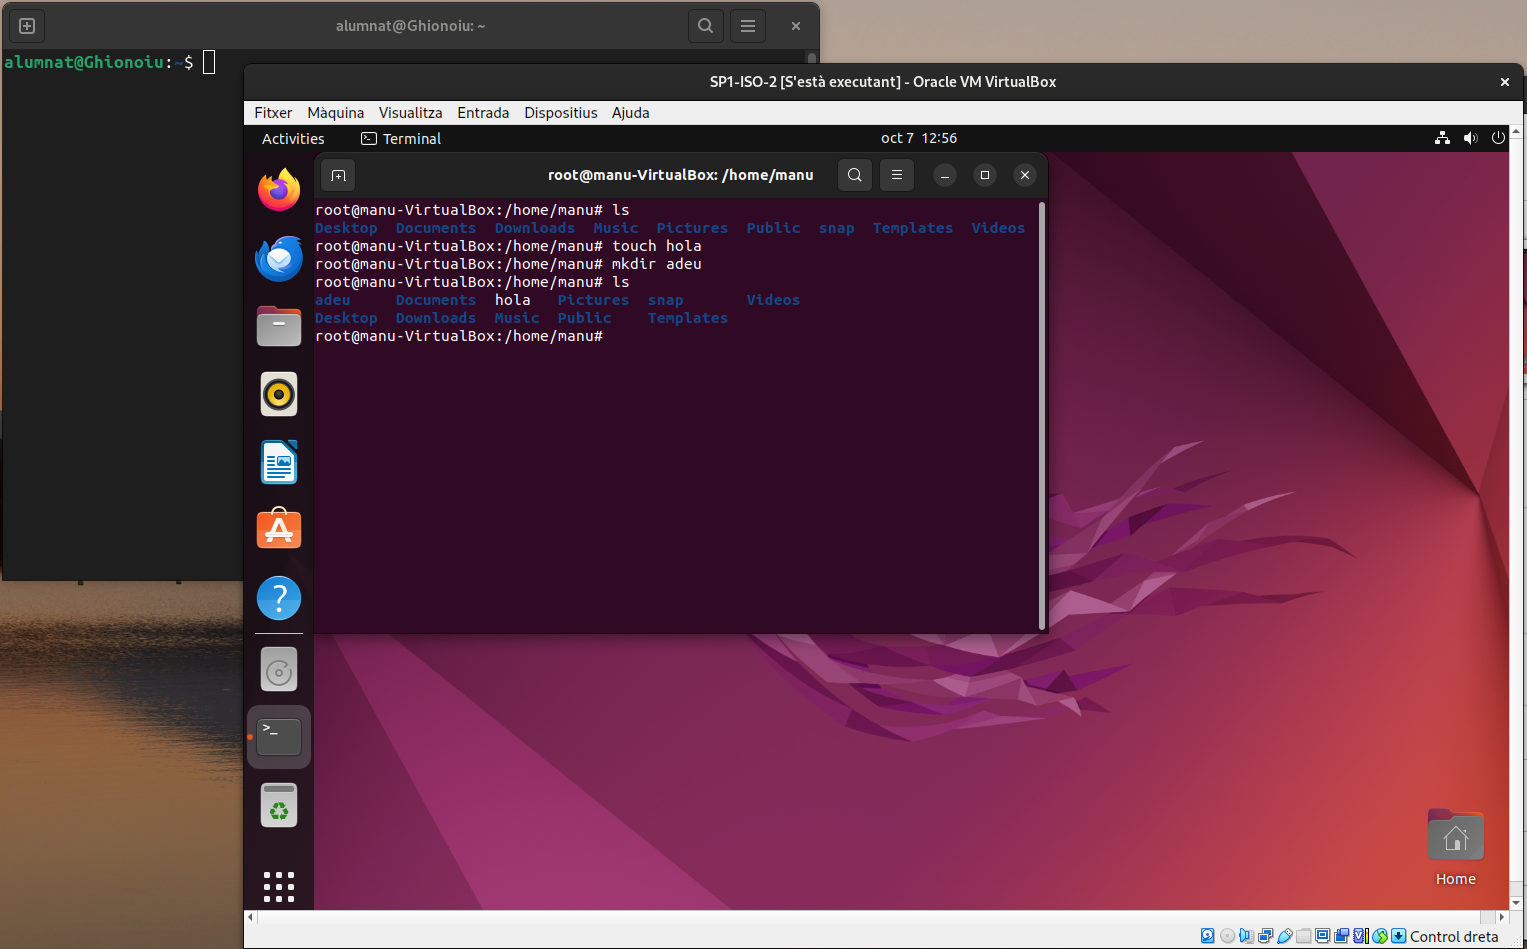Open the Dispositius menu in VirtualBox
Image resolution: width=1527 pixels, height=949 pixels.
click(560, 113)
